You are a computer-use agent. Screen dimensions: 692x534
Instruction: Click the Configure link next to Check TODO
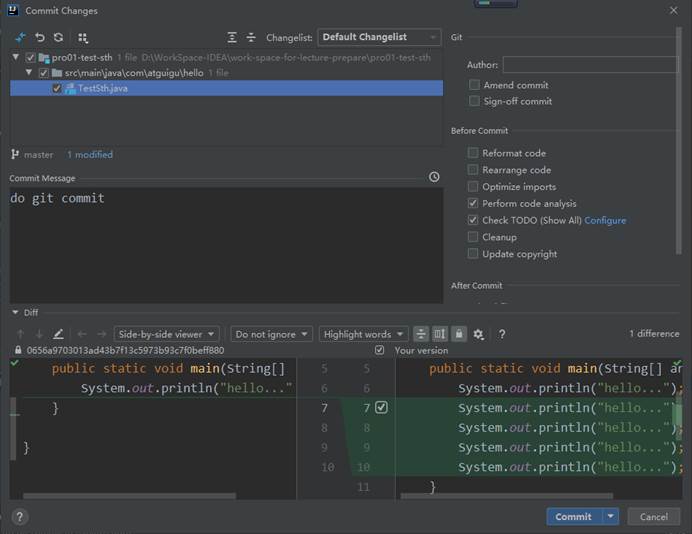605,220
